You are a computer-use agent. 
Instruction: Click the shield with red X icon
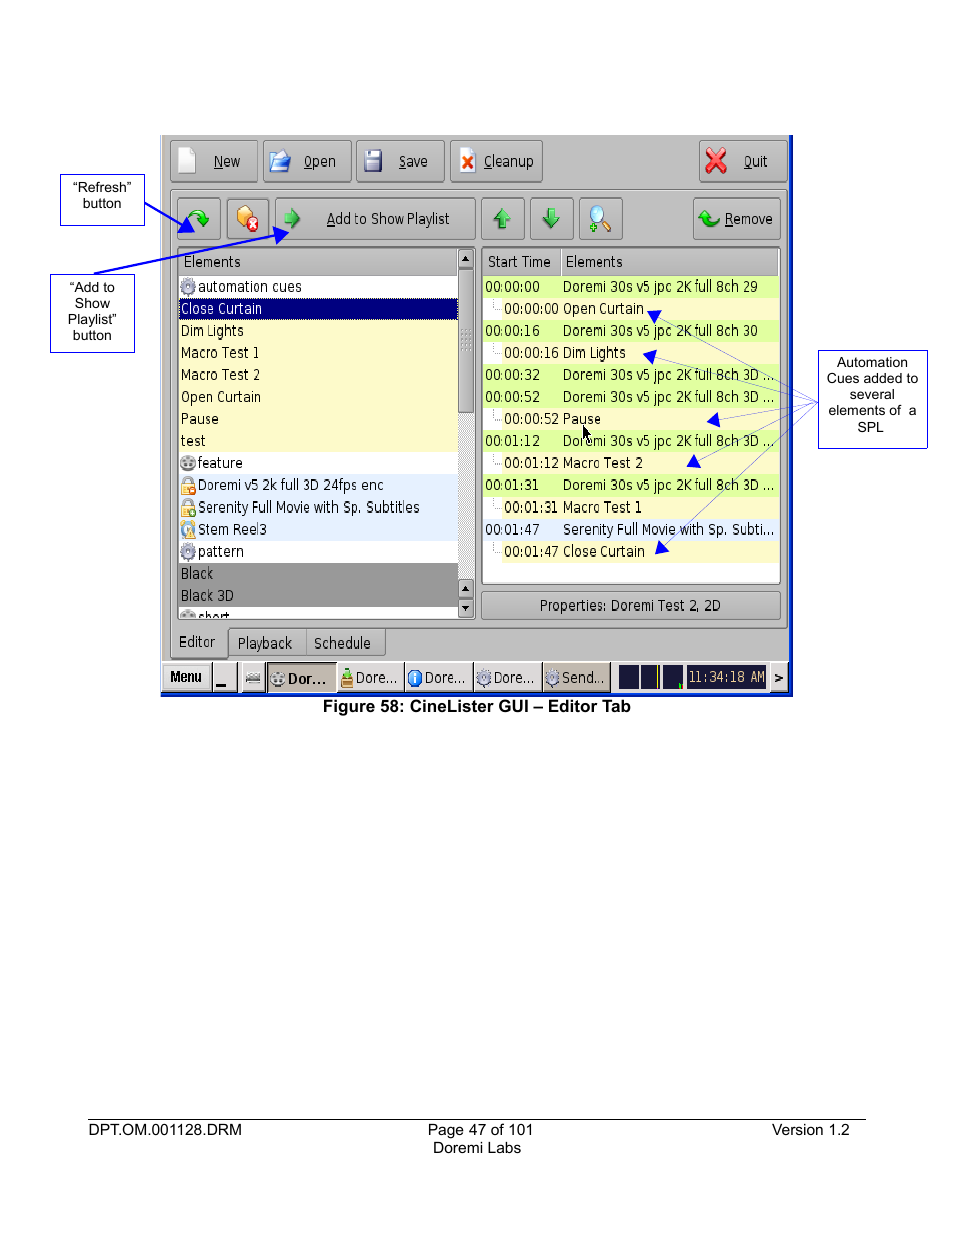click(x=247, y=219)
